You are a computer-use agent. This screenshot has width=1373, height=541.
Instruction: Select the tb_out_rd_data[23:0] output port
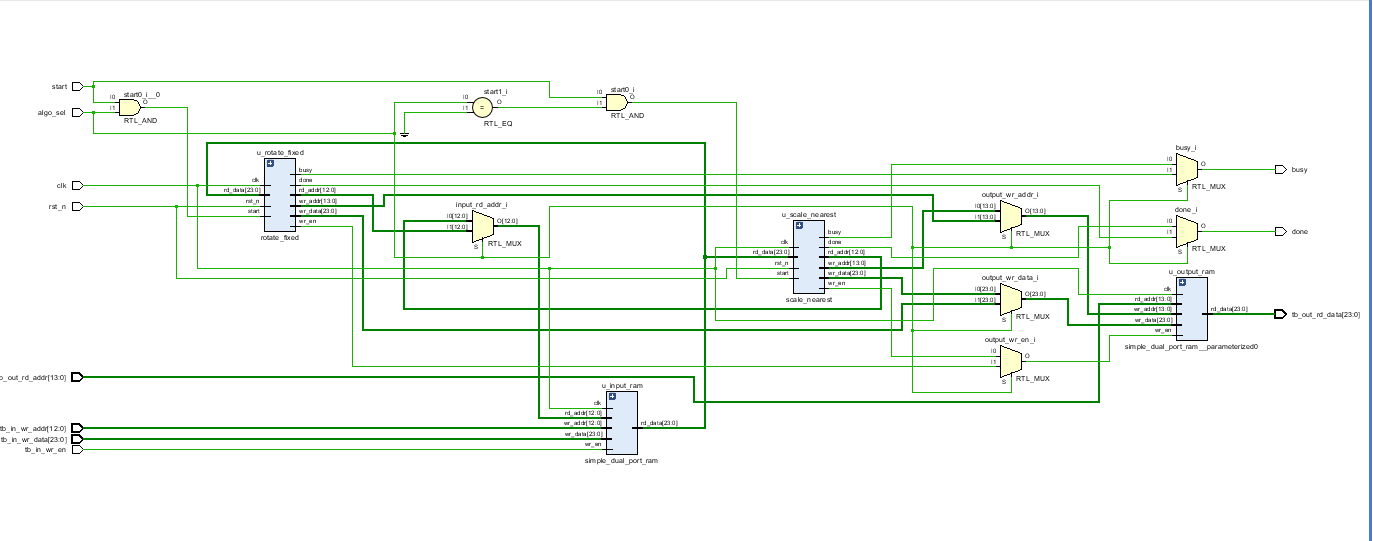coord(1281,314)
